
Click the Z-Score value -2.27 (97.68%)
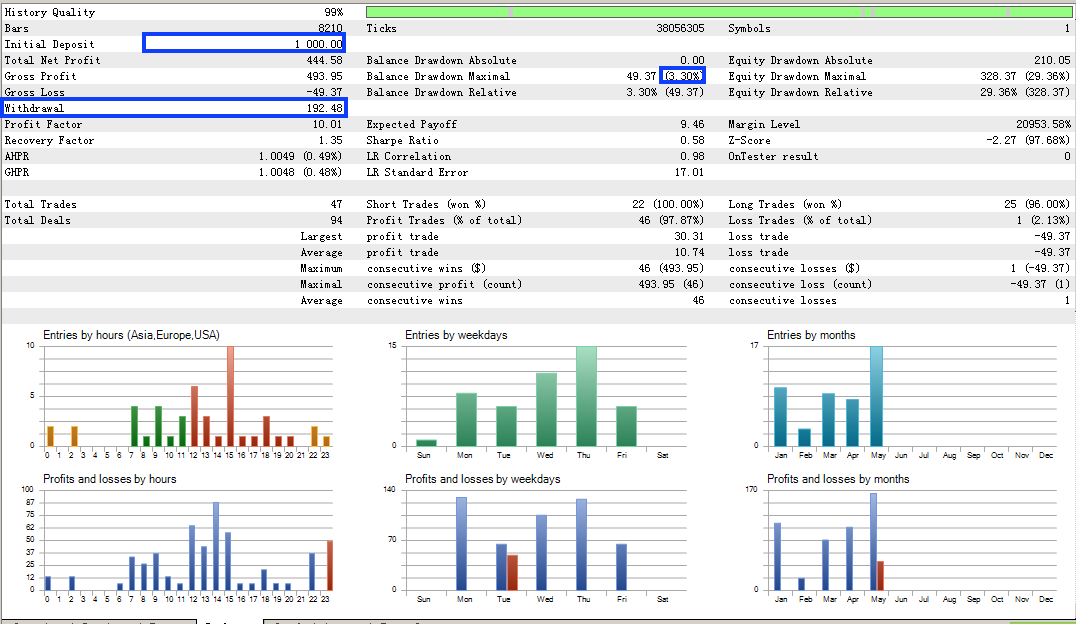[x=1028, y=140]
